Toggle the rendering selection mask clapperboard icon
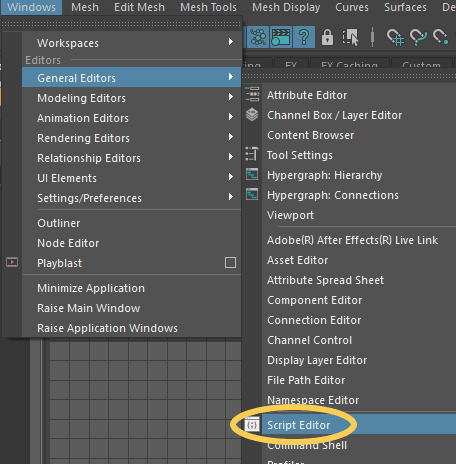The width and height of the screenshot is (456, 464). [281, 37]
